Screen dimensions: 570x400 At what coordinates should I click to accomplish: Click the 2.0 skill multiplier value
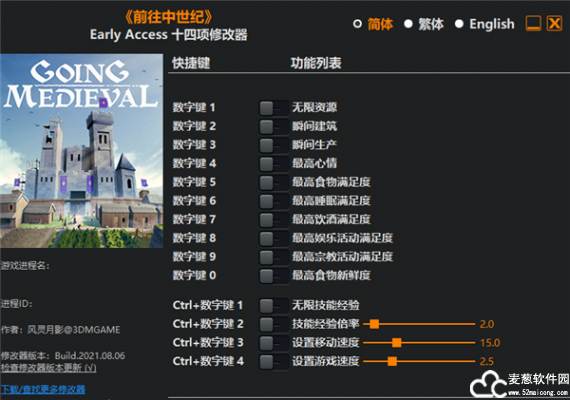(487, 324)
